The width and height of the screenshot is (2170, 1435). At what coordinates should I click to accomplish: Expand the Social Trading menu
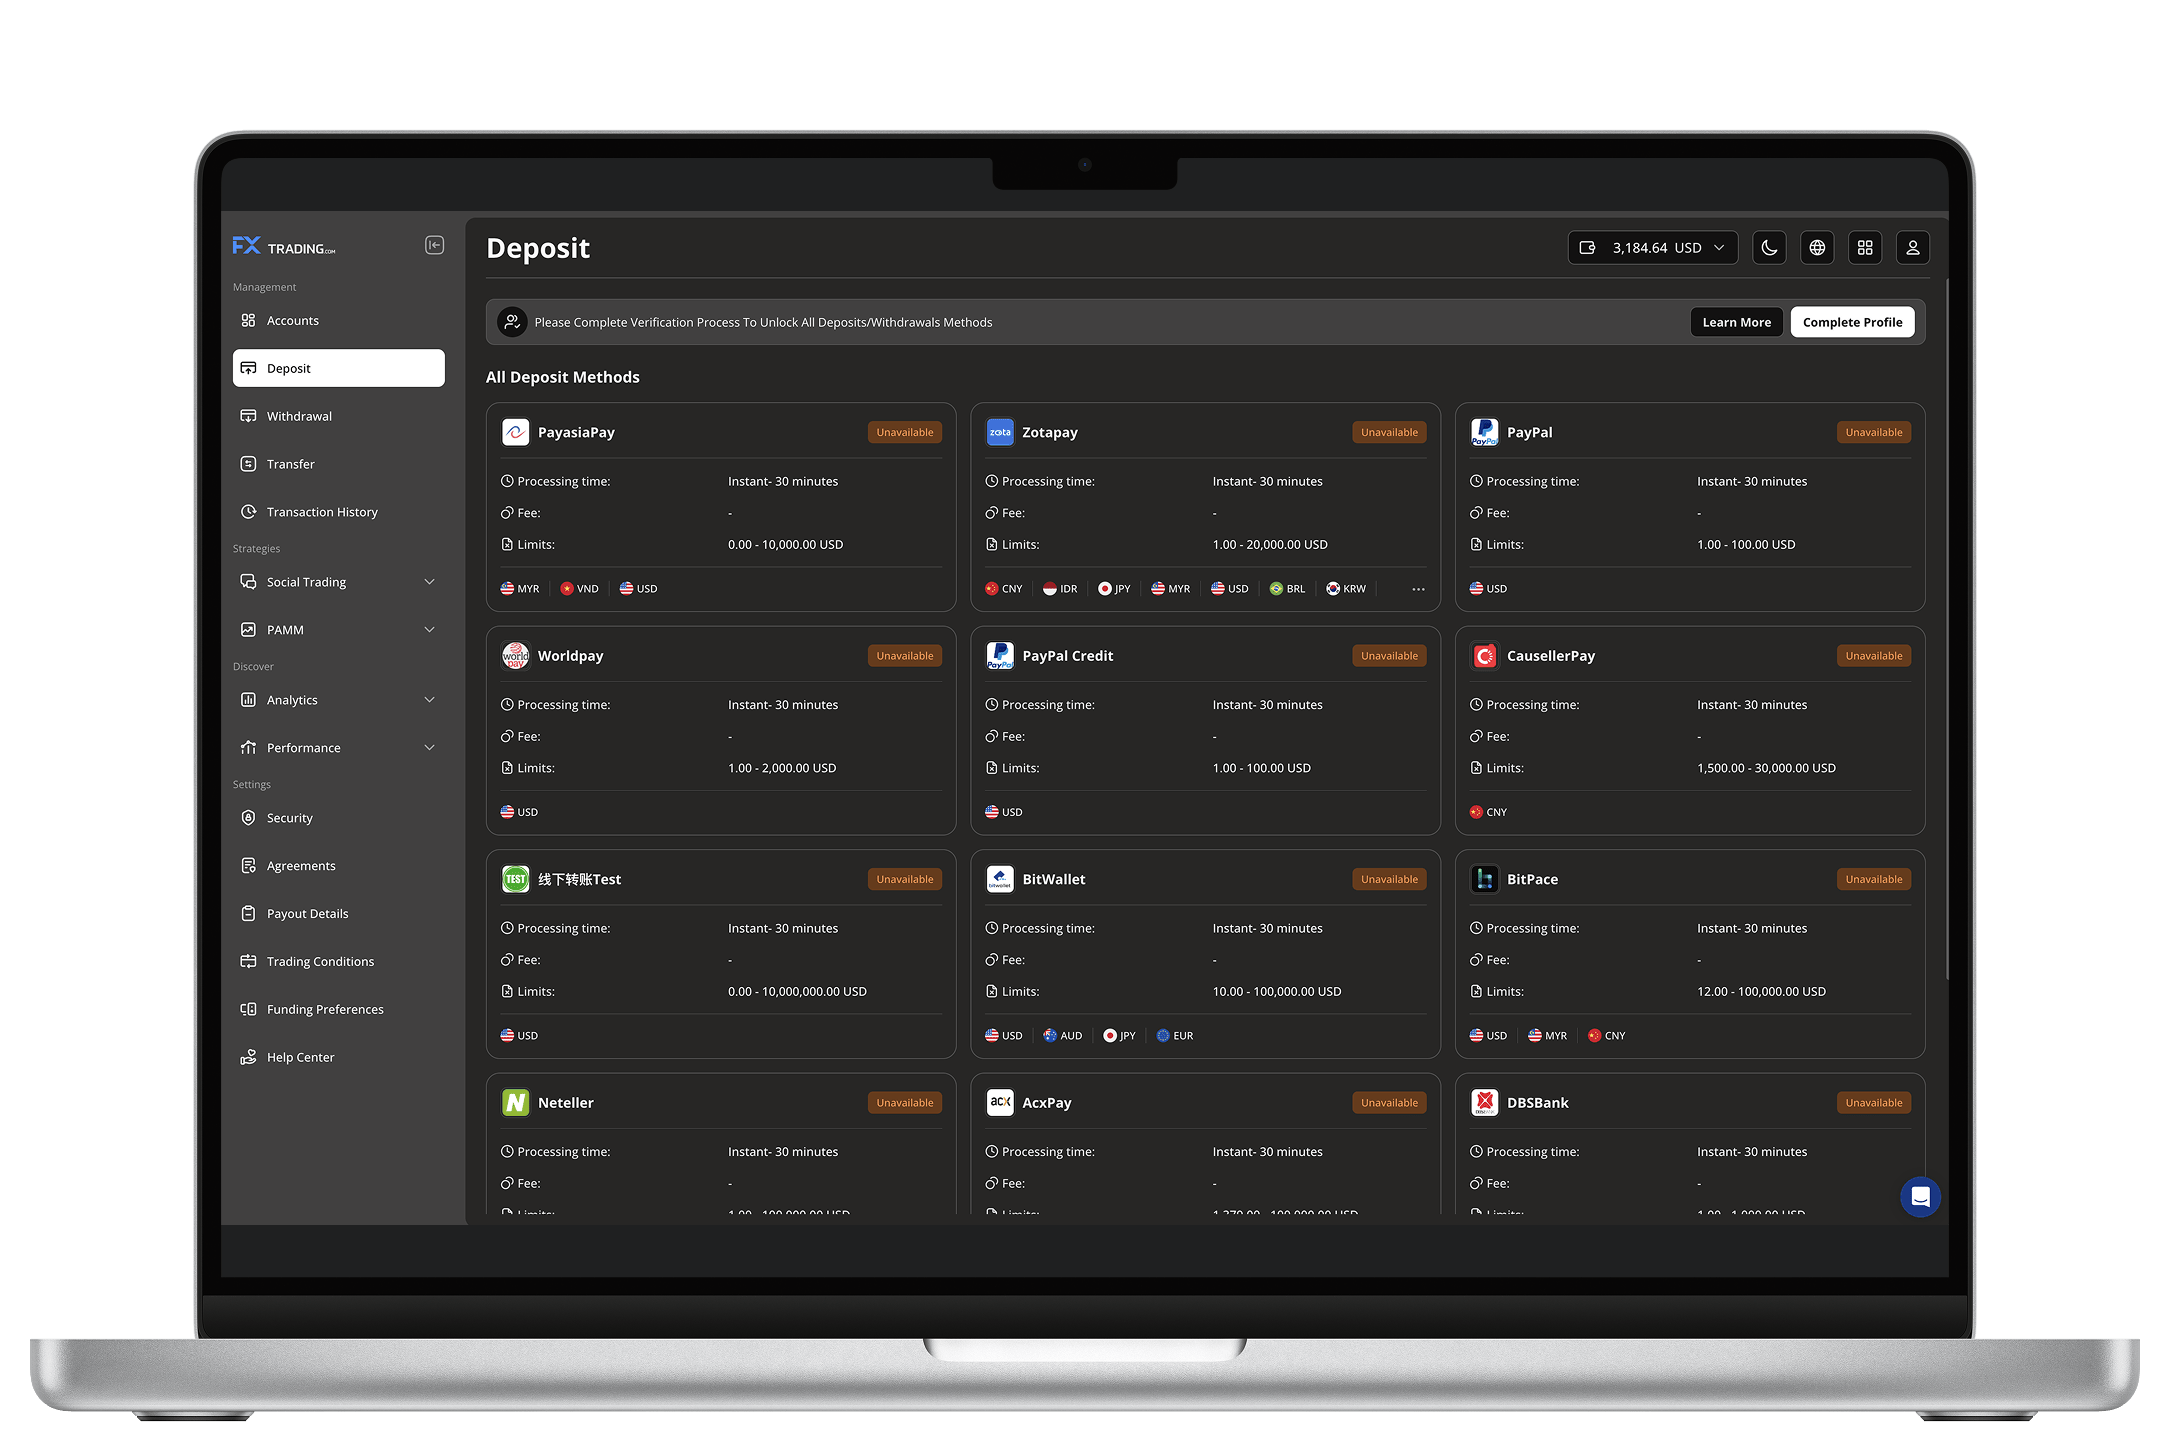429,582
